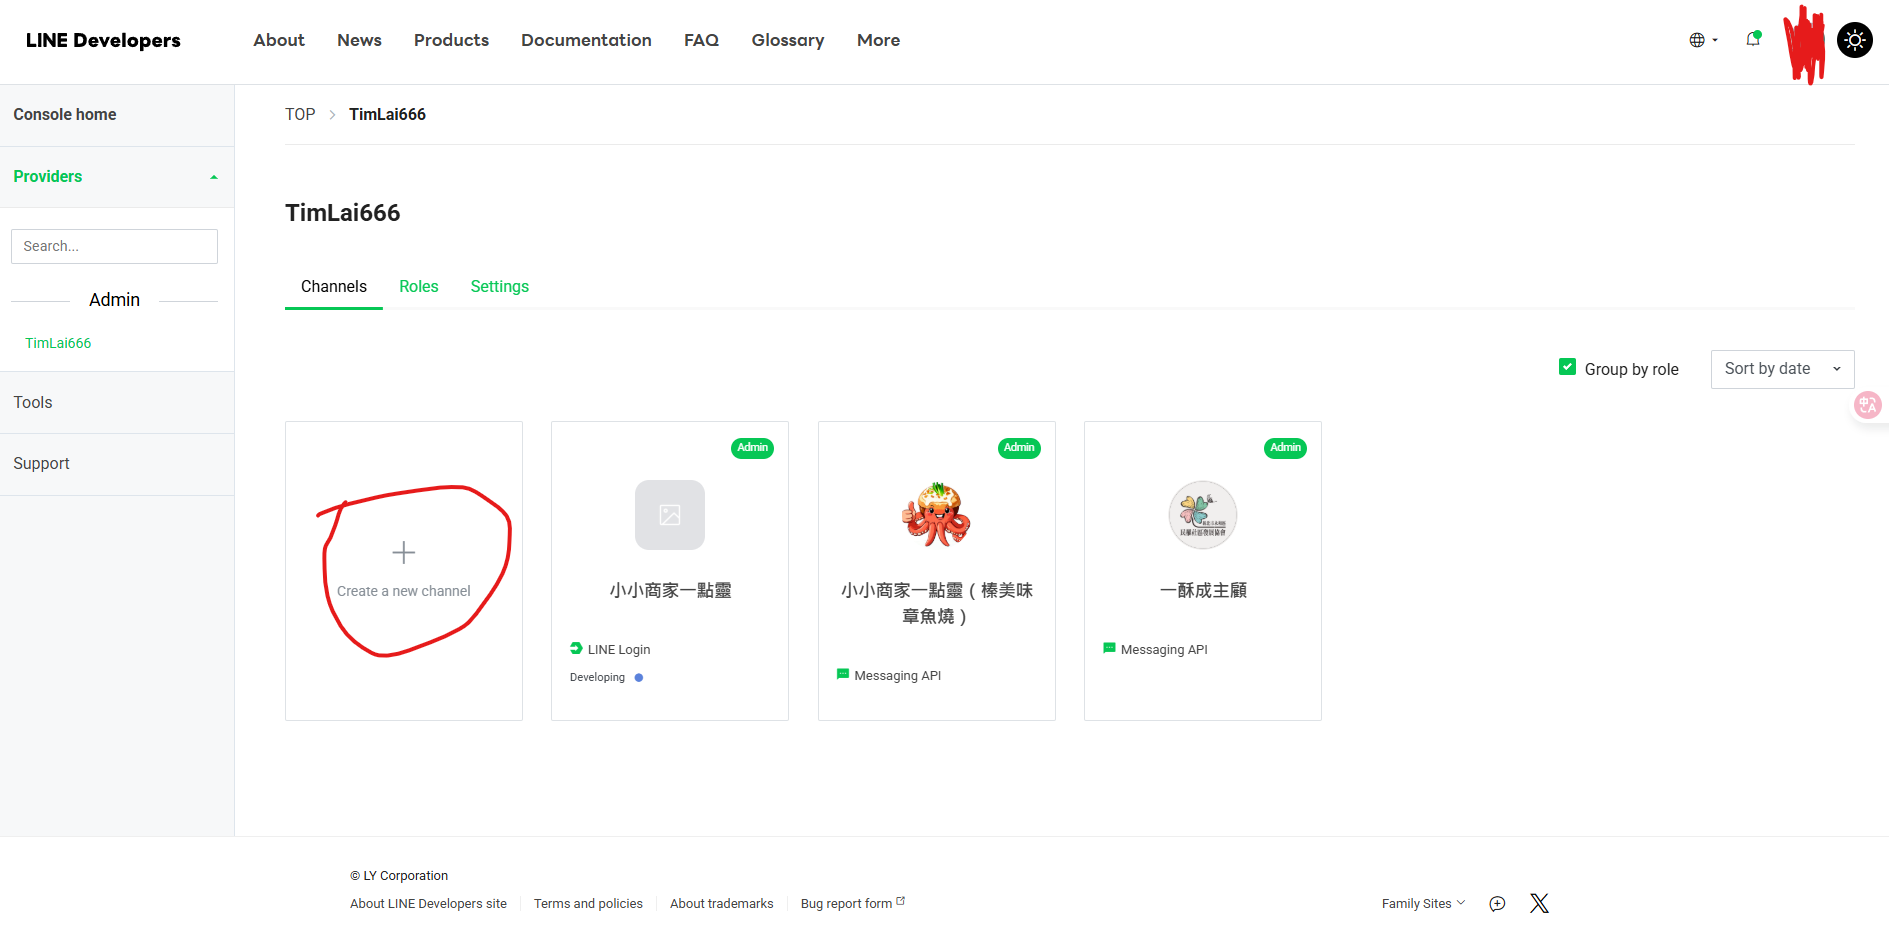
Task: Click the pink translate icon at right edge
Action: [x=1867, y=405]
